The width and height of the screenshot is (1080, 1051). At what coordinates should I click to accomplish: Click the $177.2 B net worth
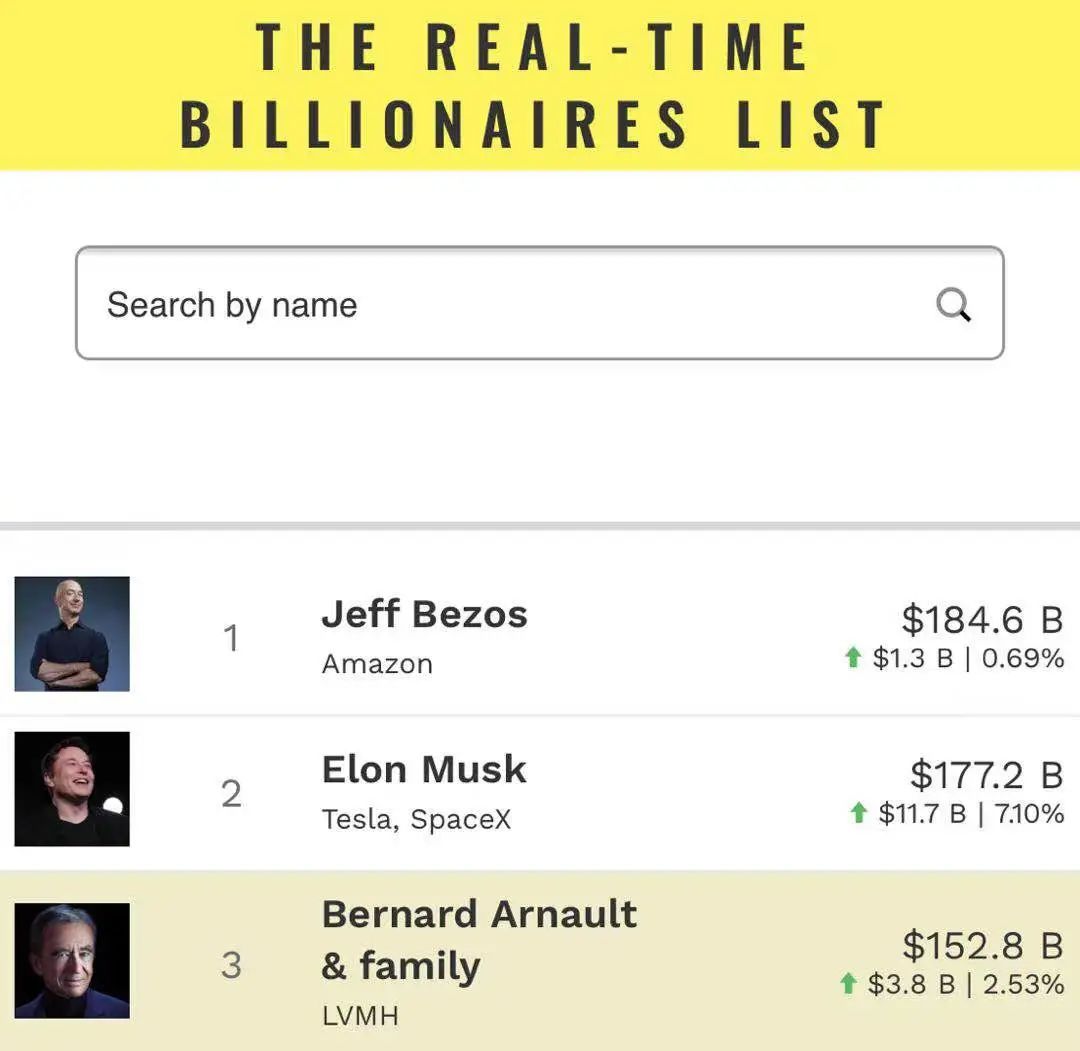point(985,775)
